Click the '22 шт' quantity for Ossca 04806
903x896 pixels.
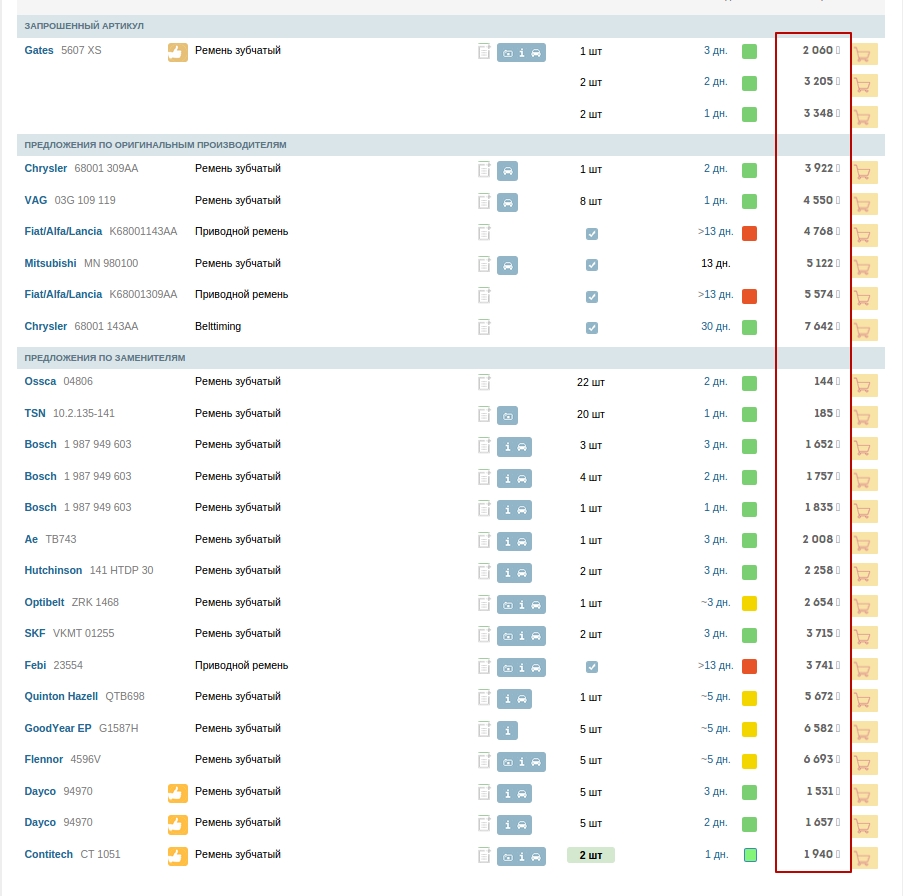coord(591,382)
